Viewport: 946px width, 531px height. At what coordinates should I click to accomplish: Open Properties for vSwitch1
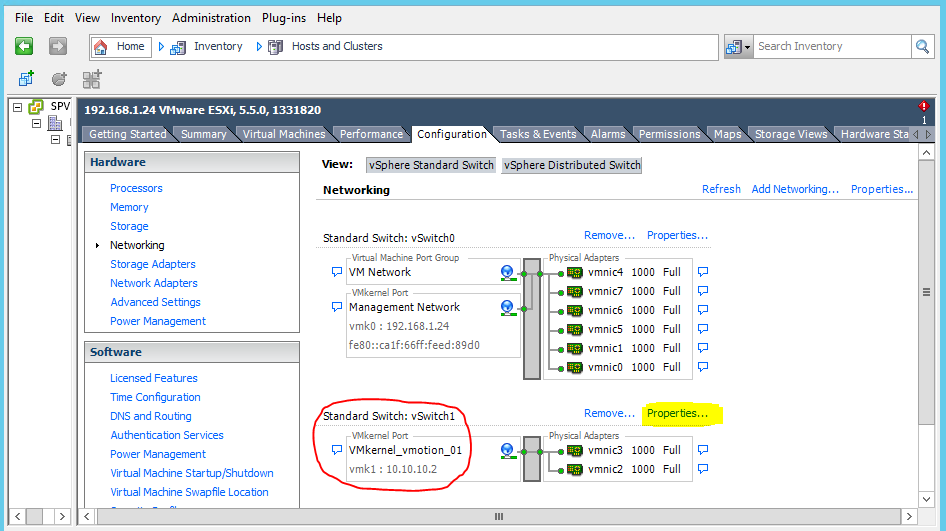677,413
